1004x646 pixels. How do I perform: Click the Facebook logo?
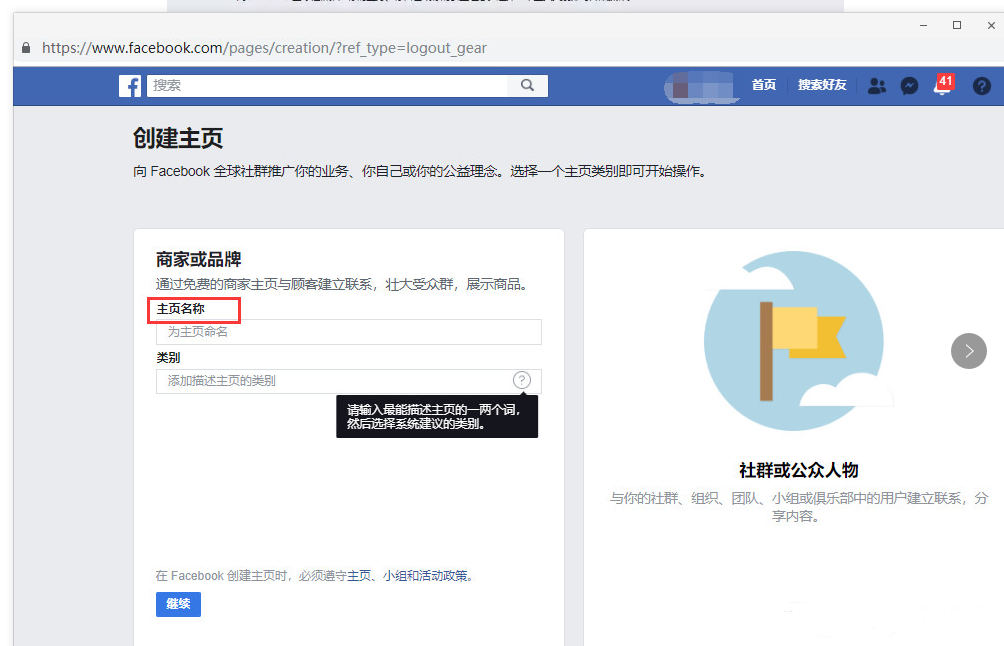point(130,86)
